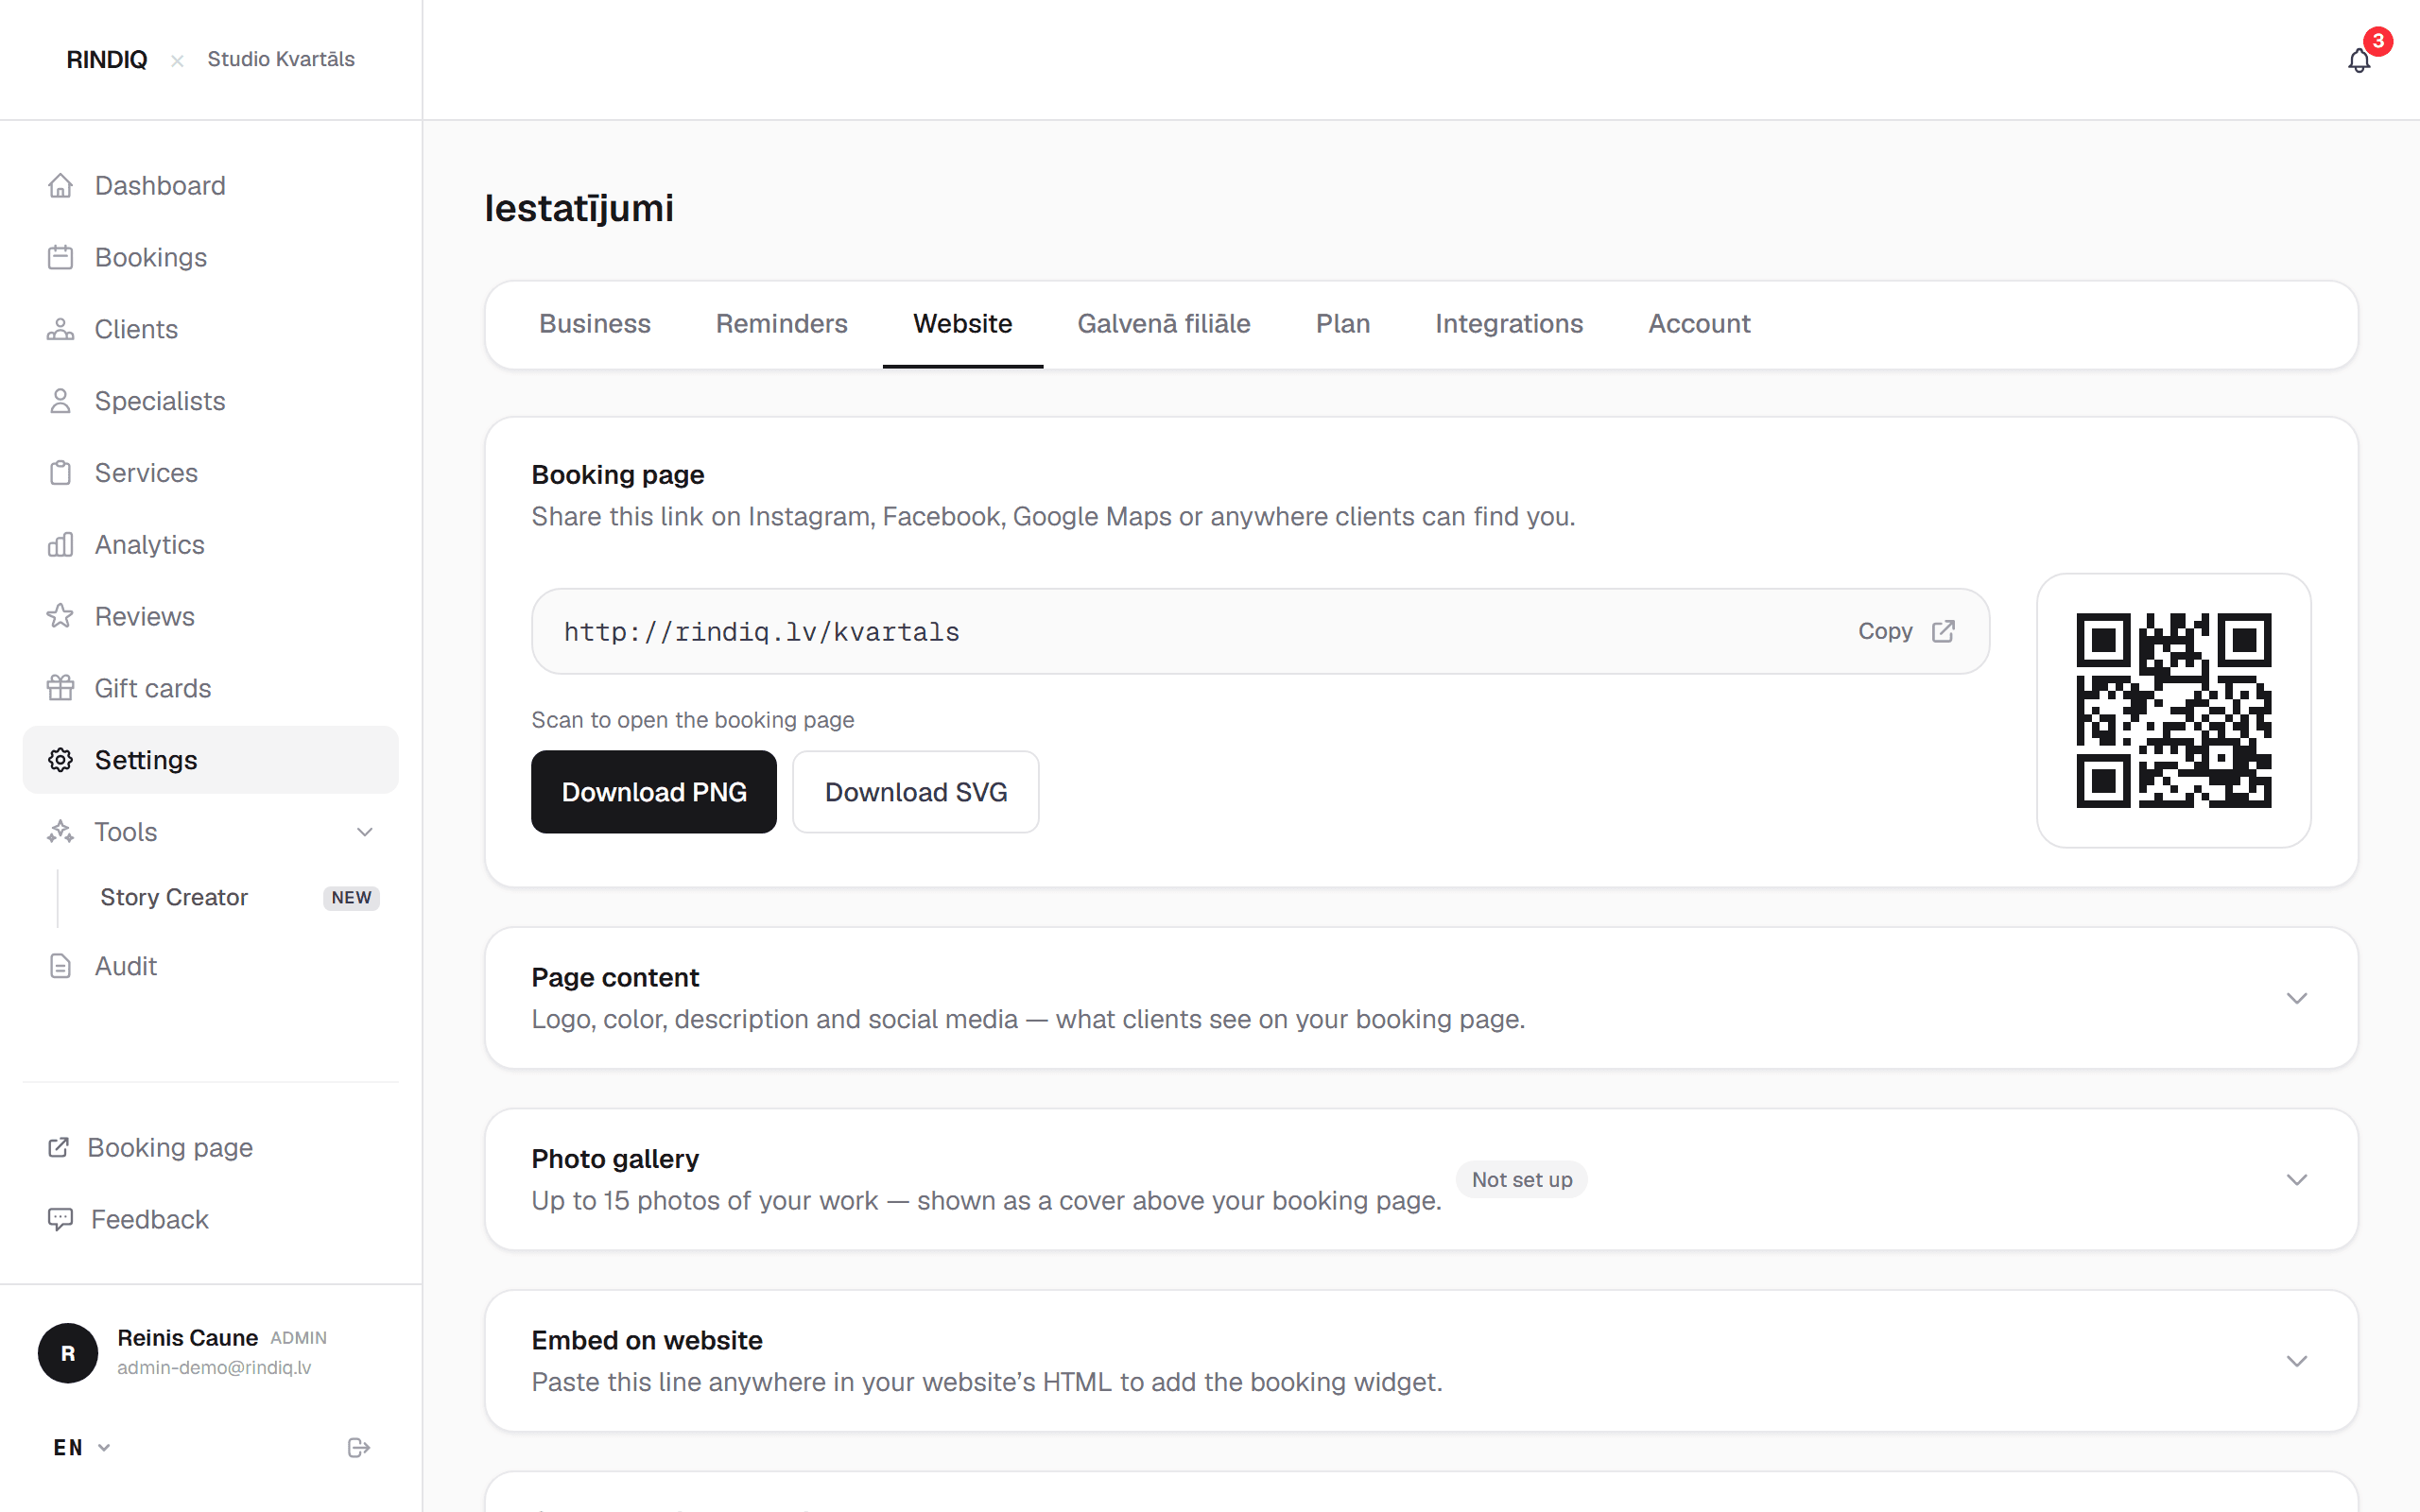Viewport: 2420px width, 1512px height.
Task: Go to the Account tab
Action: [1698, 324]
